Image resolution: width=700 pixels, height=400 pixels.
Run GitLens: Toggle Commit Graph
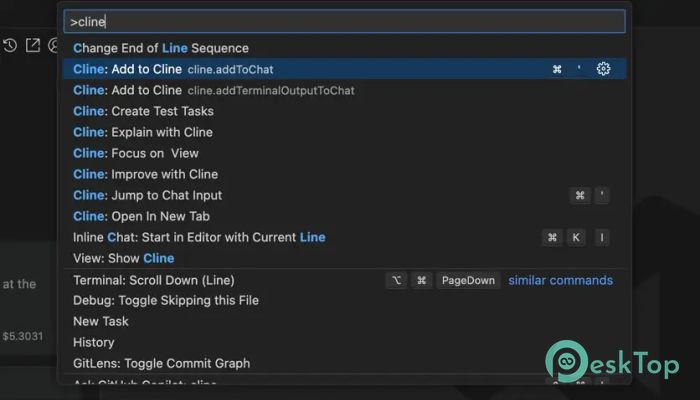pos(344,363)
